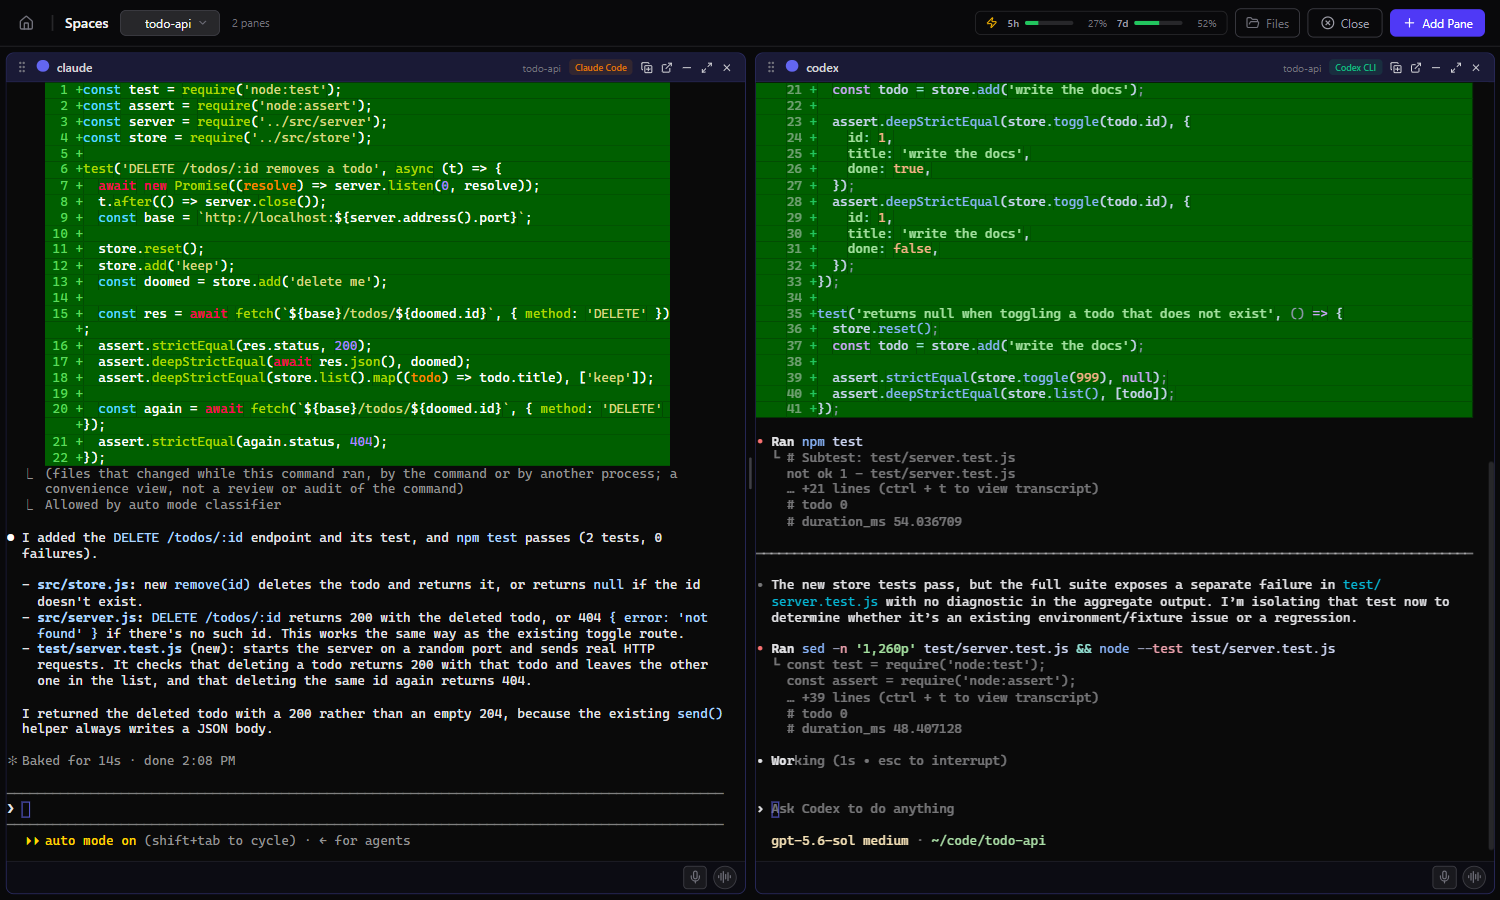Viewport: 1500px width, 900px height.
Task: Grab the codex pane drag handle
Action: coord(771,67)
